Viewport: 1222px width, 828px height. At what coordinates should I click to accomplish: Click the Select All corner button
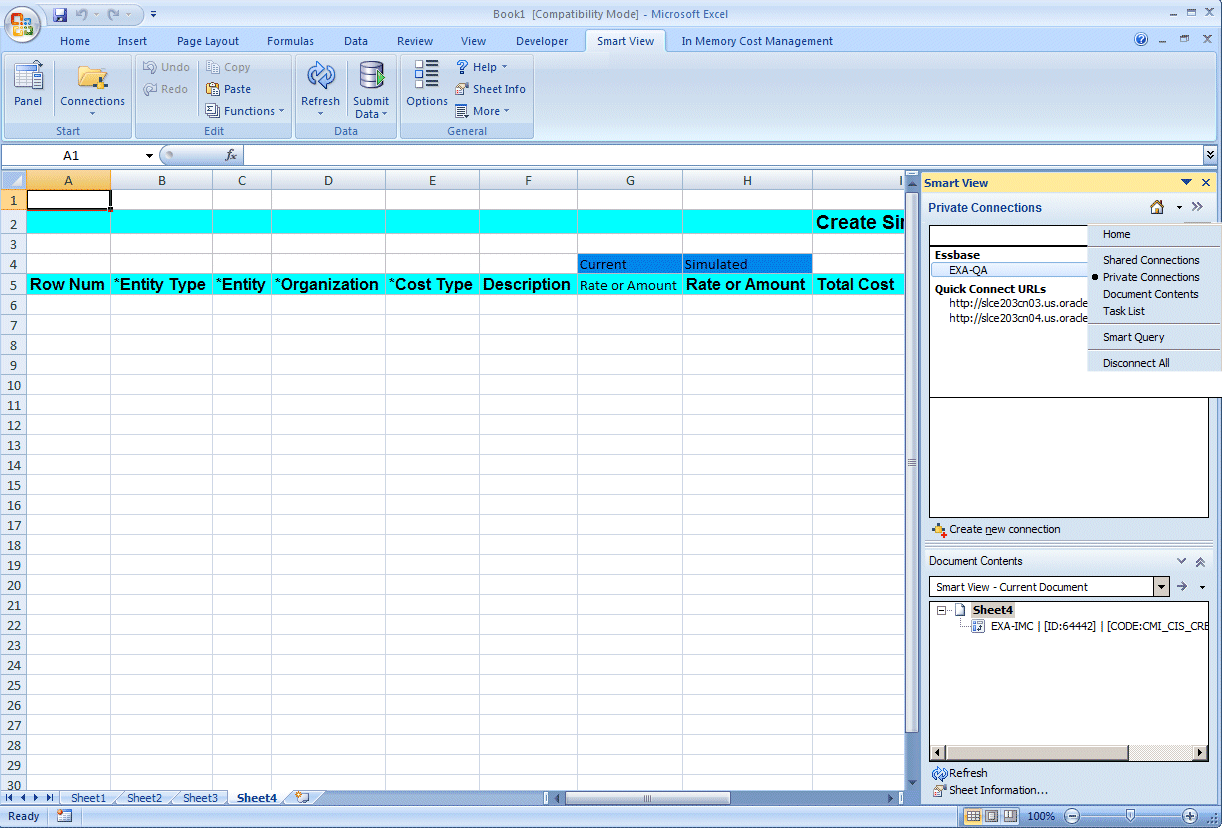pos(13,180)
